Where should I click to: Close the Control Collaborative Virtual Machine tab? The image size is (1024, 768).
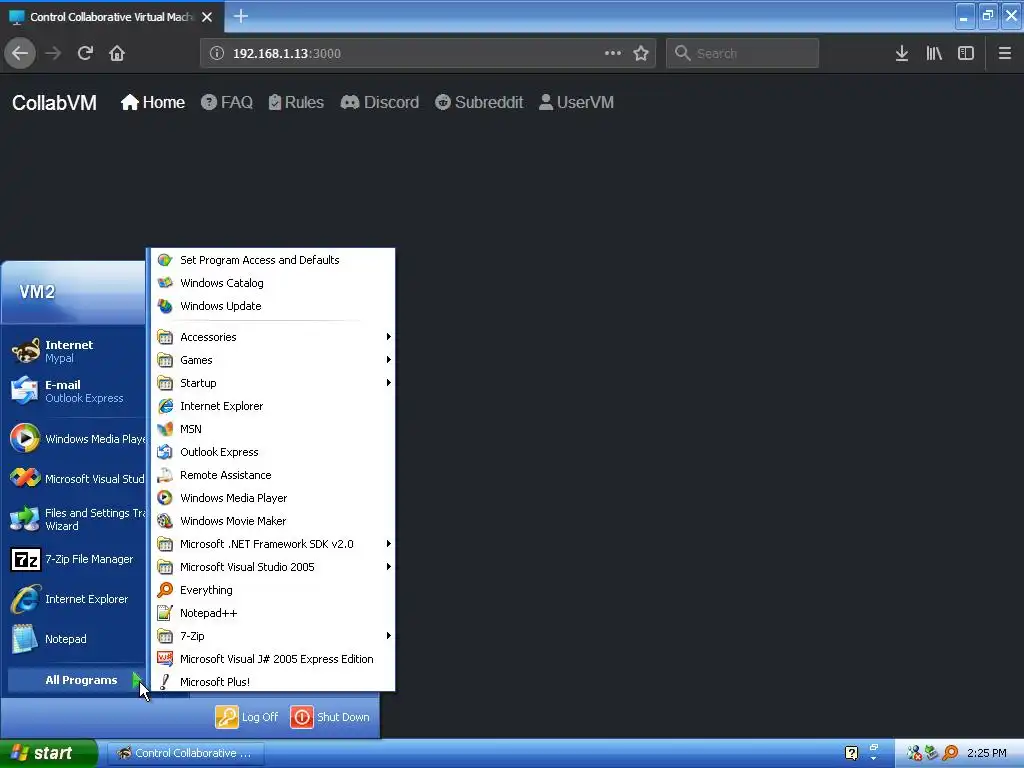click(x=207, y=17)
